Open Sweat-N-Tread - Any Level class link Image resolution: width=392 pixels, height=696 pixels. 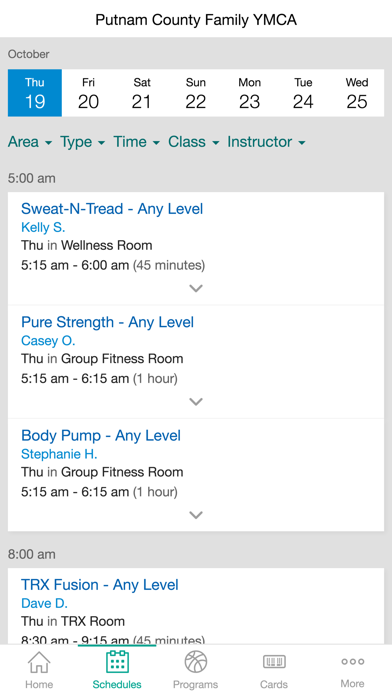pyautogui.click(x=112, y=209)
